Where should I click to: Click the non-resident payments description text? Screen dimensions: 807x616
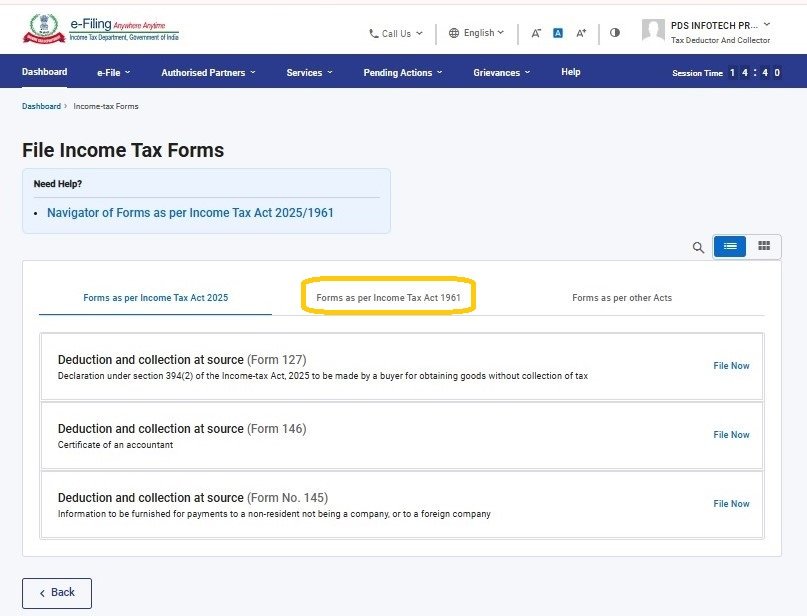coord(274,514)
